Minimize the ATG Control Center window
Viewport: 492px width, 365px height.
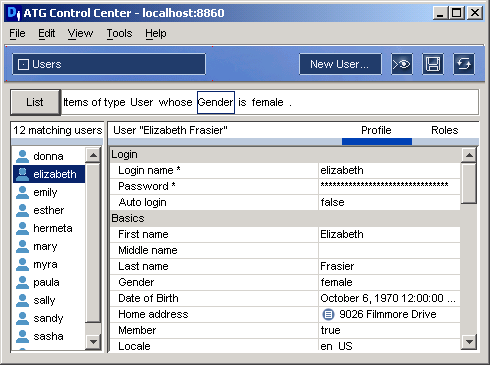(440, 13)
